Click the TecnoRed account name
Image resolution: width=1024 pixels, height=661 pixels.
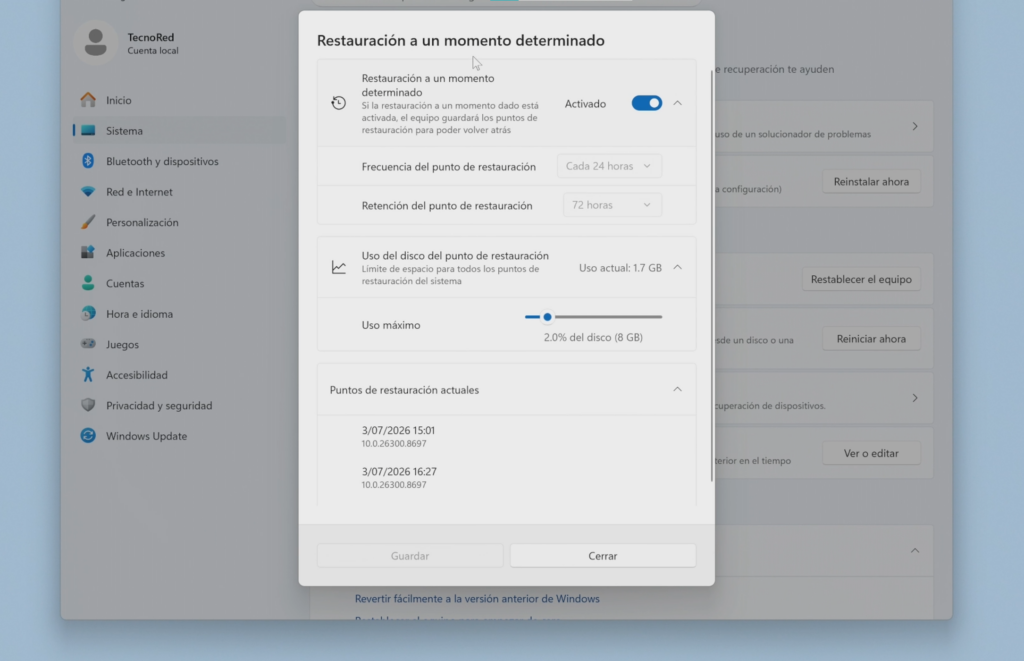click(151, 37)
